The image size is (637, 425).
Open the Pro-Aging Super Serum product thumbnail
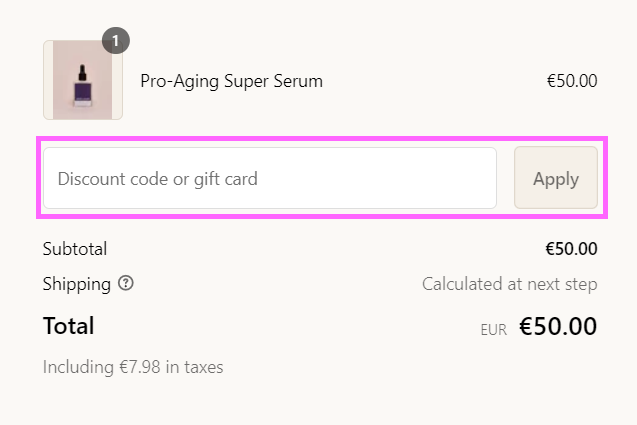click(x=83, y=80)
